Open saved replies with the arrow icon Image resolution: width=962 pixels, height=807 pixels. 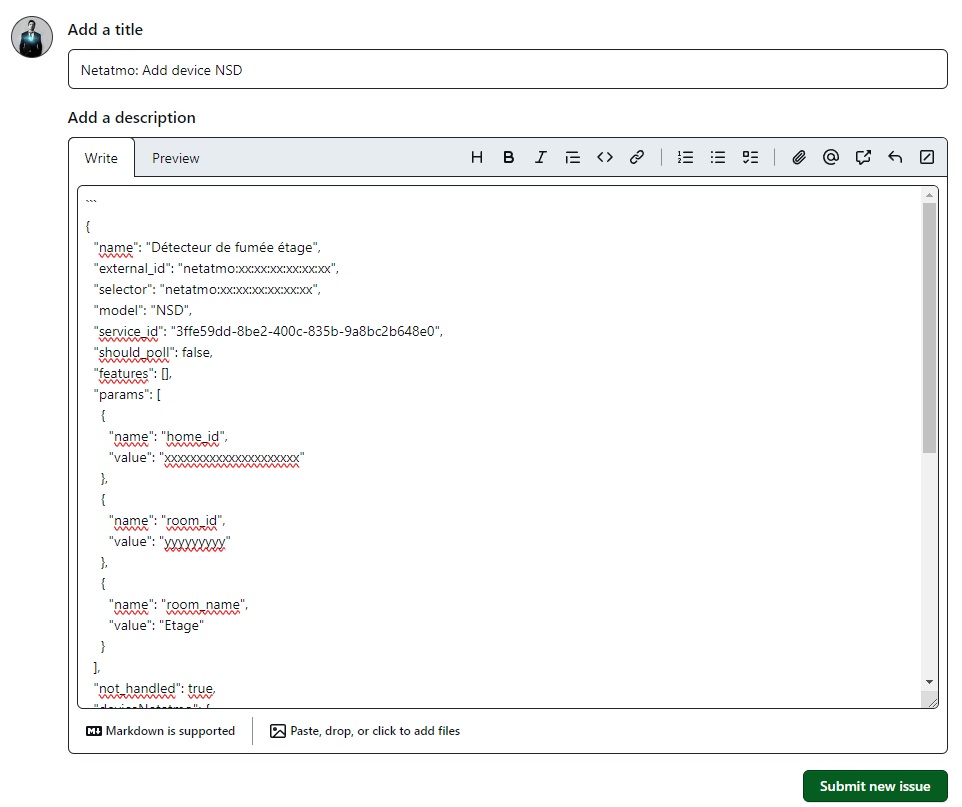point(895,157)
